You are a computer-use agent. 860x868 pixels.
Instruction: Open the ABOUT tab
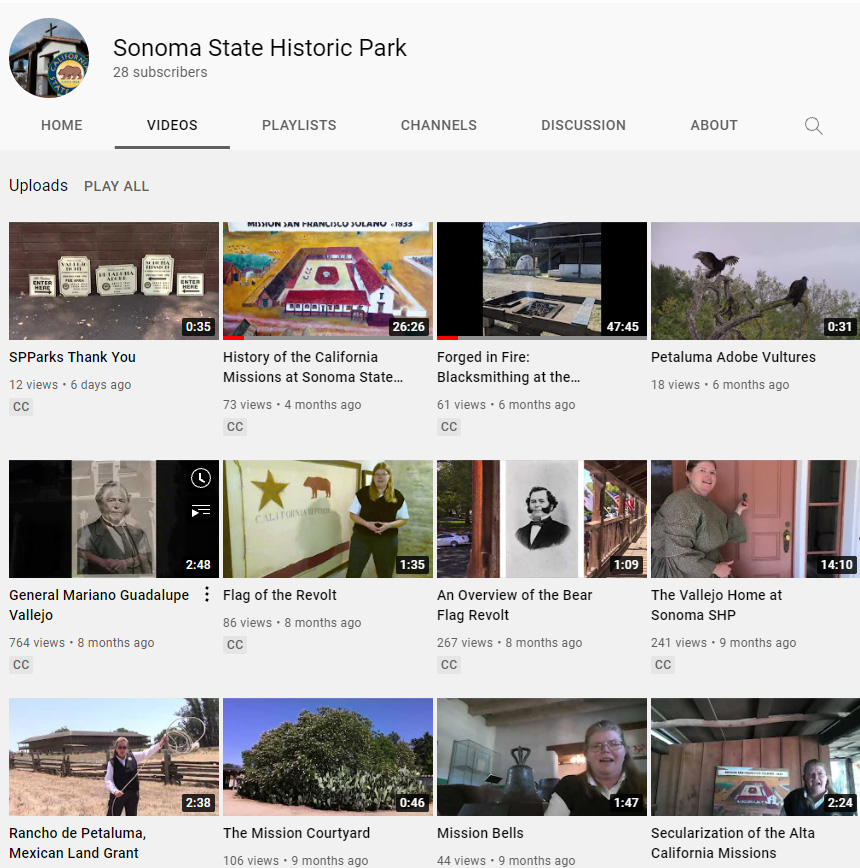(714, 125)
